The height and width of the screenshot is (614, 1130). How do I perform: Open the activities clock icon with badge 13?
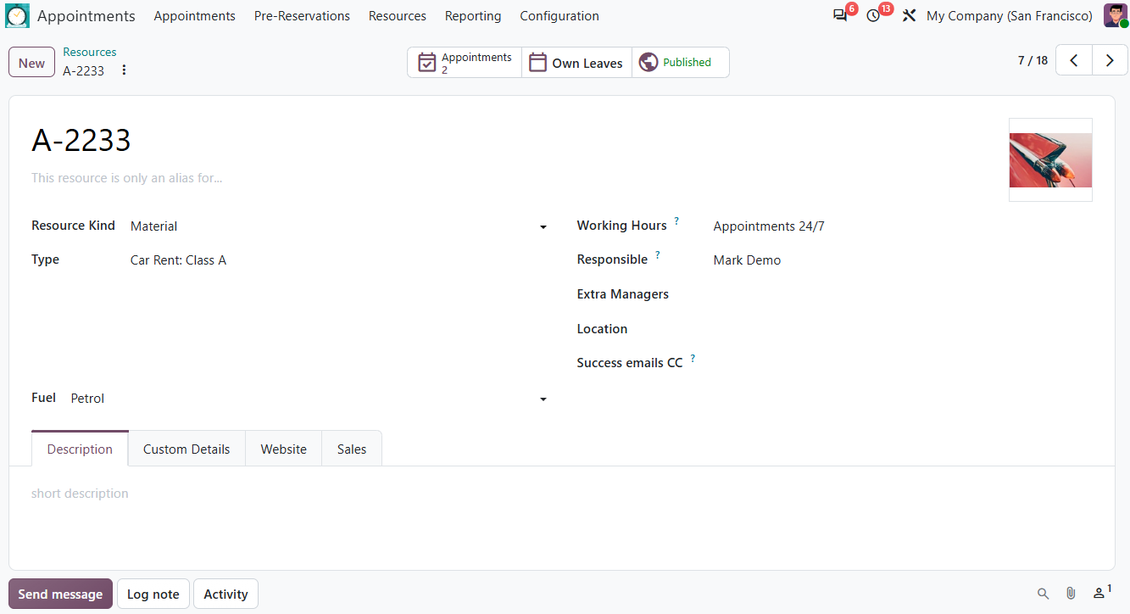[873, 15]
